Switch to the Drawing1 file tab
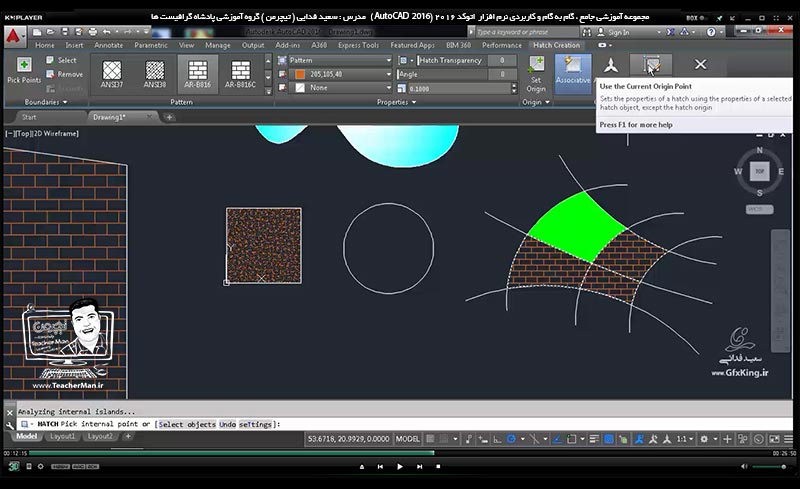 point(122,117)
